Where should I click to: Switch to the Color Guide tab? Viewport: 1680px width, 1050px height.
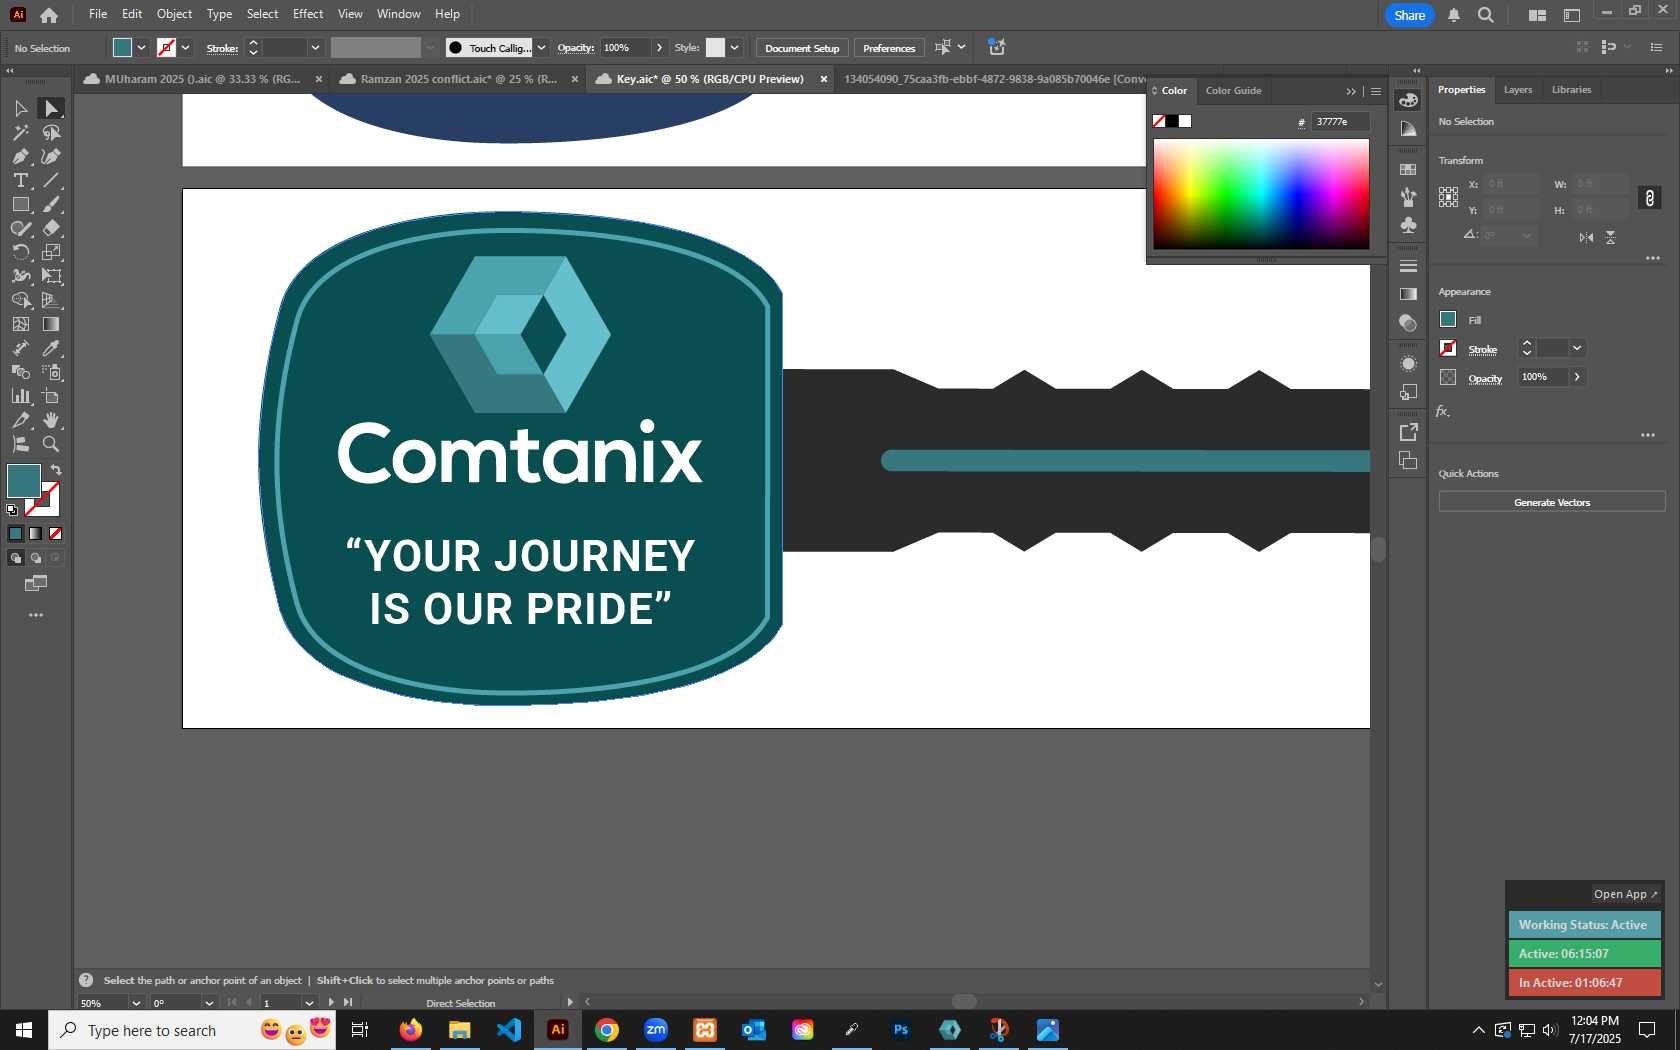(1233, 91)
